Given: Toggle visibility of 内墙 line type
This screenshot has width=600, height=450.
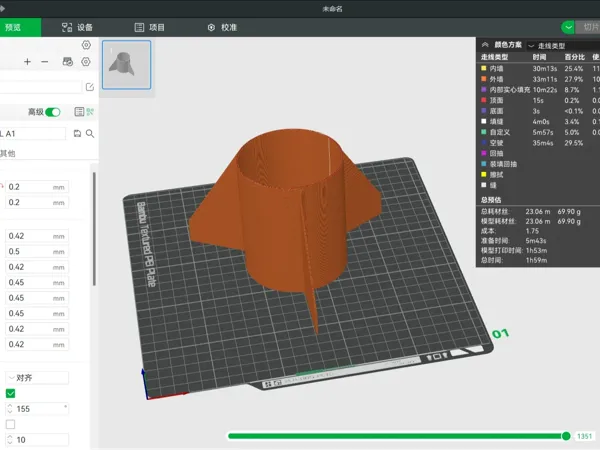Looking at the screenshot, I should (x=484, y=68).
